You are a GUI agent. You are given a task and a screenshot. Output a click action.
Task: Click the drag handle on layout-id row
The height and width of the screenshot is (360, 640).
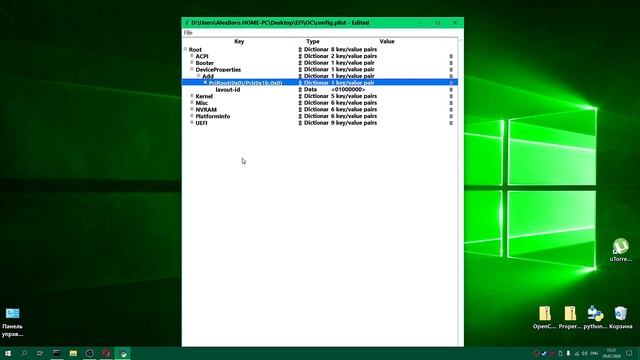click(451, 89)
